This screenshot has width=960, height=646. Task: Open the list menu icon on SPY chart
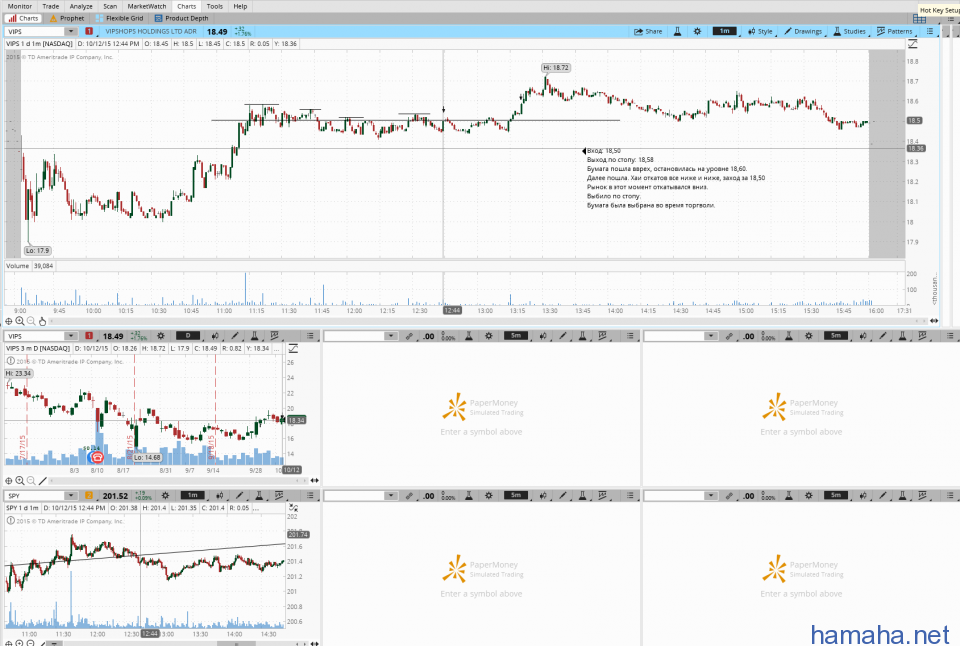point(310,495)
